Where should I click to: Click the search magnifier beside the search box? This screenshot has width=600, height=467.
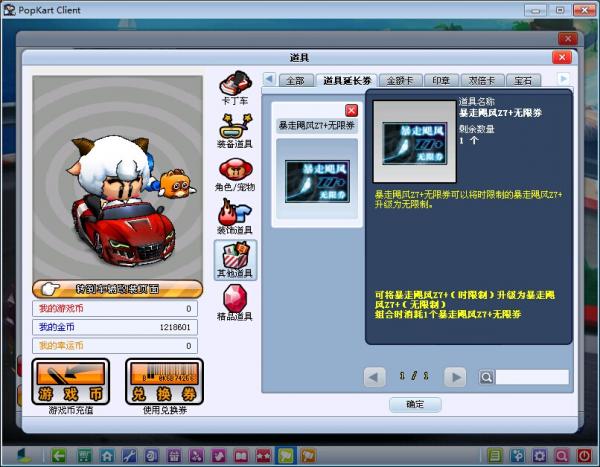point(486,377)
